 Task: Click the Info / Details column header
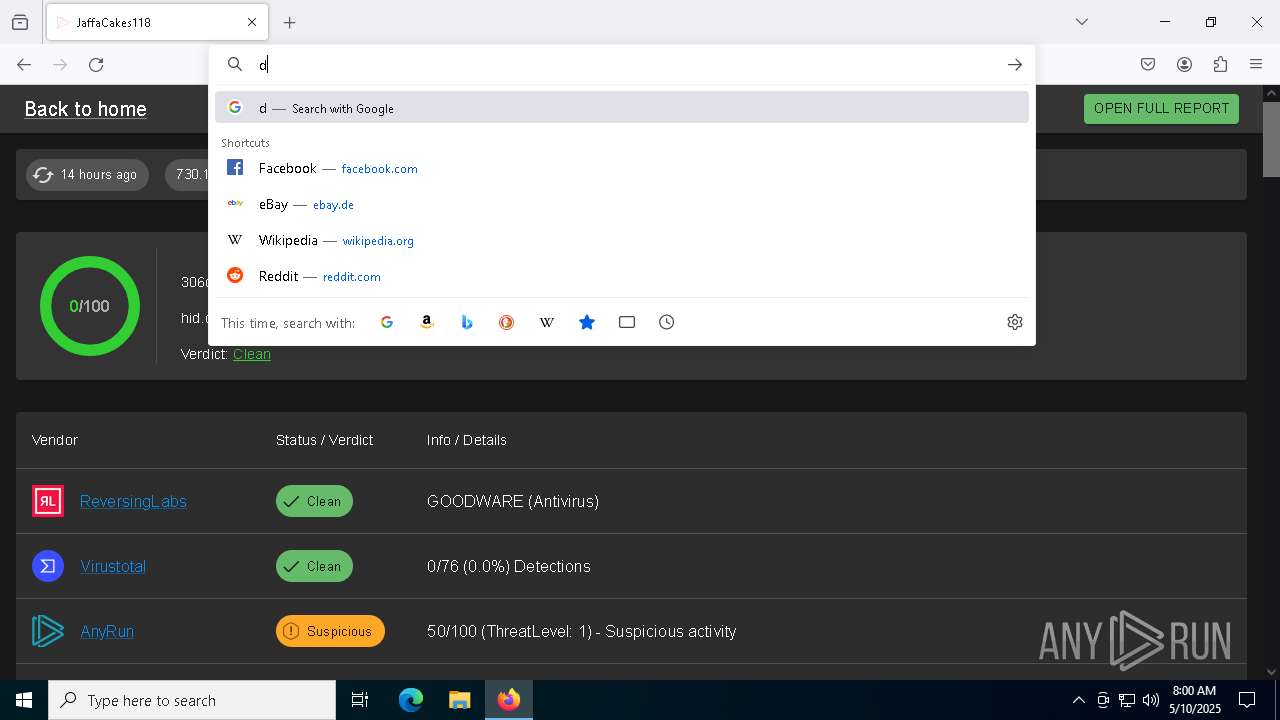click(x=467, y=440)
